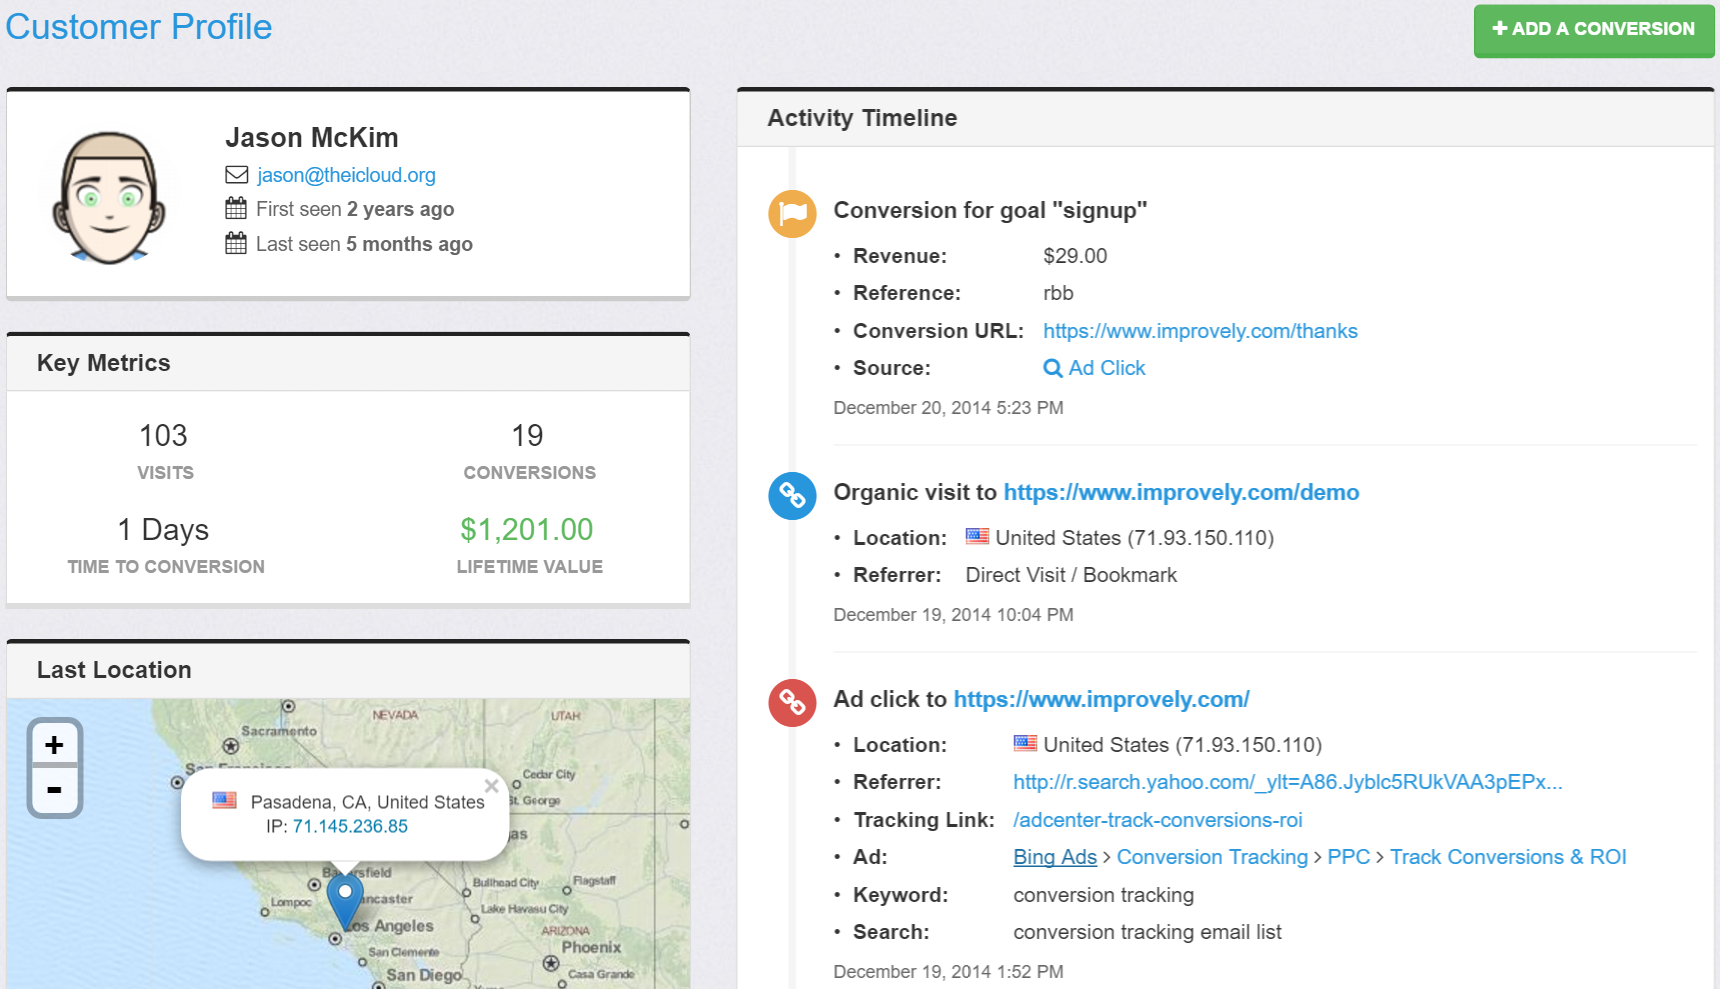Click the December 19, 2014 10:04 PM timestamp
This screenshot has width=1720, height=989.
[x=953, y=615]
